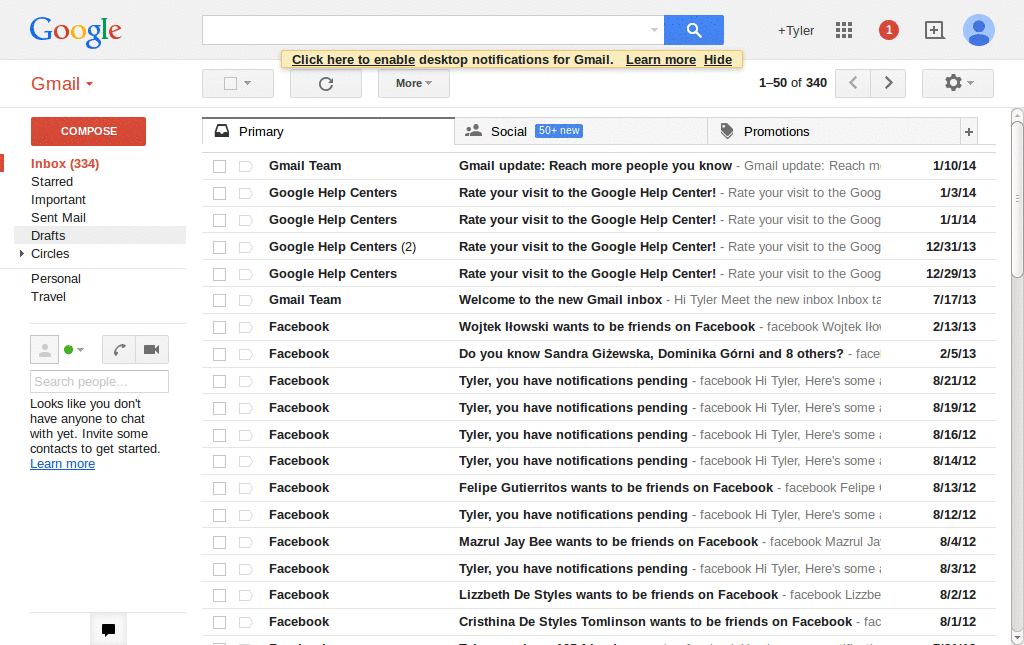Tick the Facebook 8/21/12 notifications message
This screenshot has width=1024, height=645.
pos(219,381)
